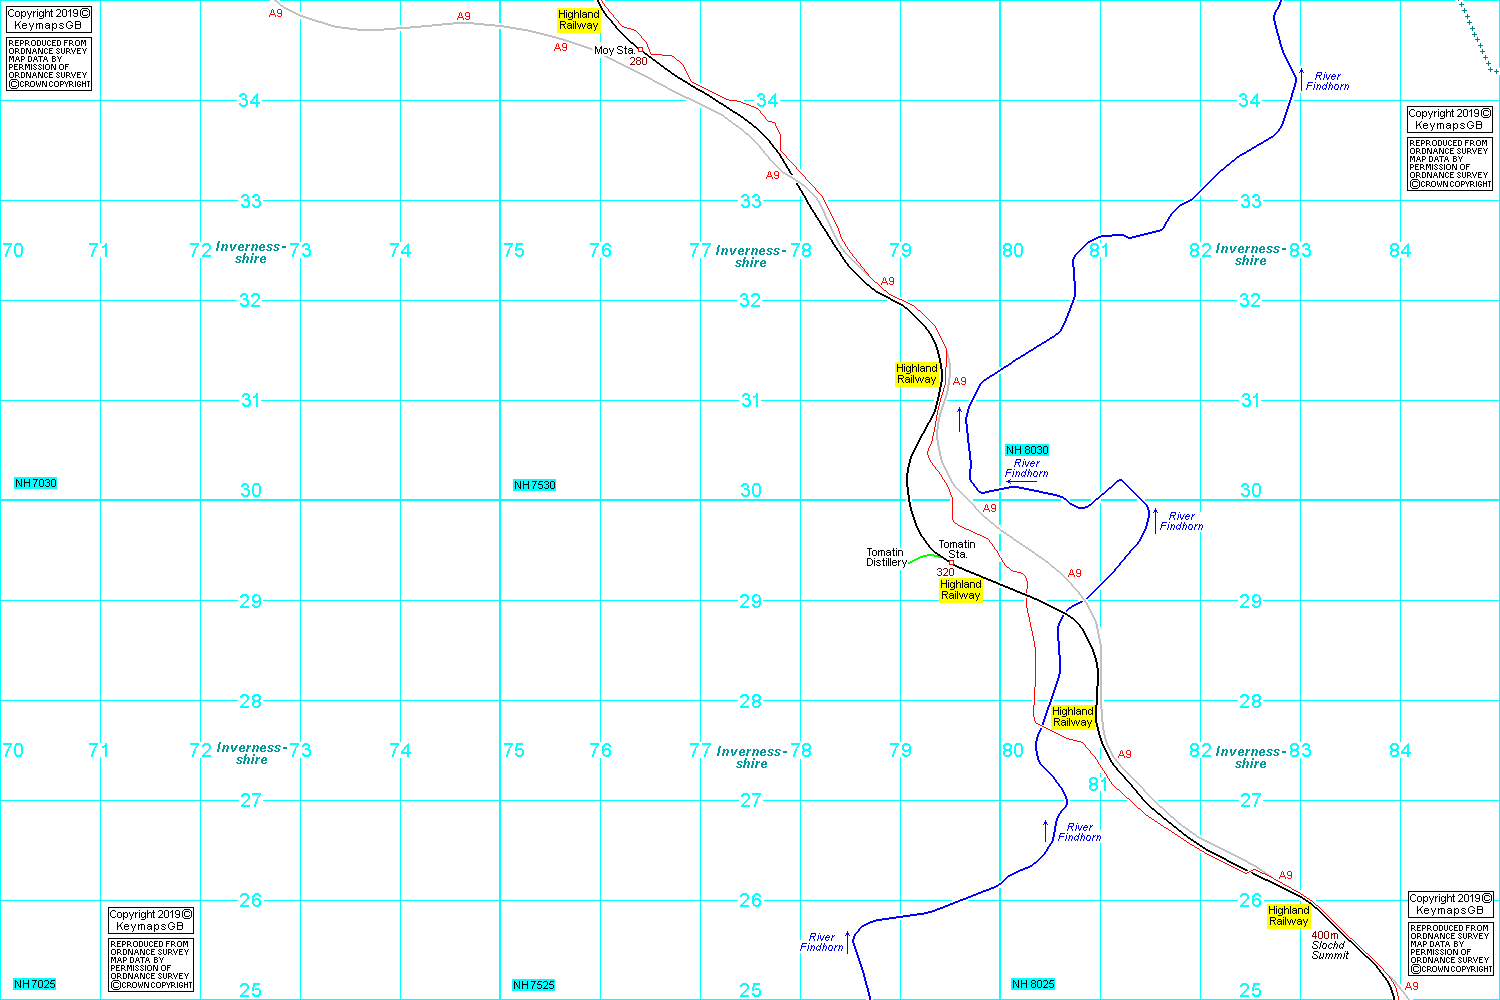Click the 400m Slochd Summit label
The width and height of the screenshot is (1500, 1000).
pyautogui.click(x=1329, y=945)
